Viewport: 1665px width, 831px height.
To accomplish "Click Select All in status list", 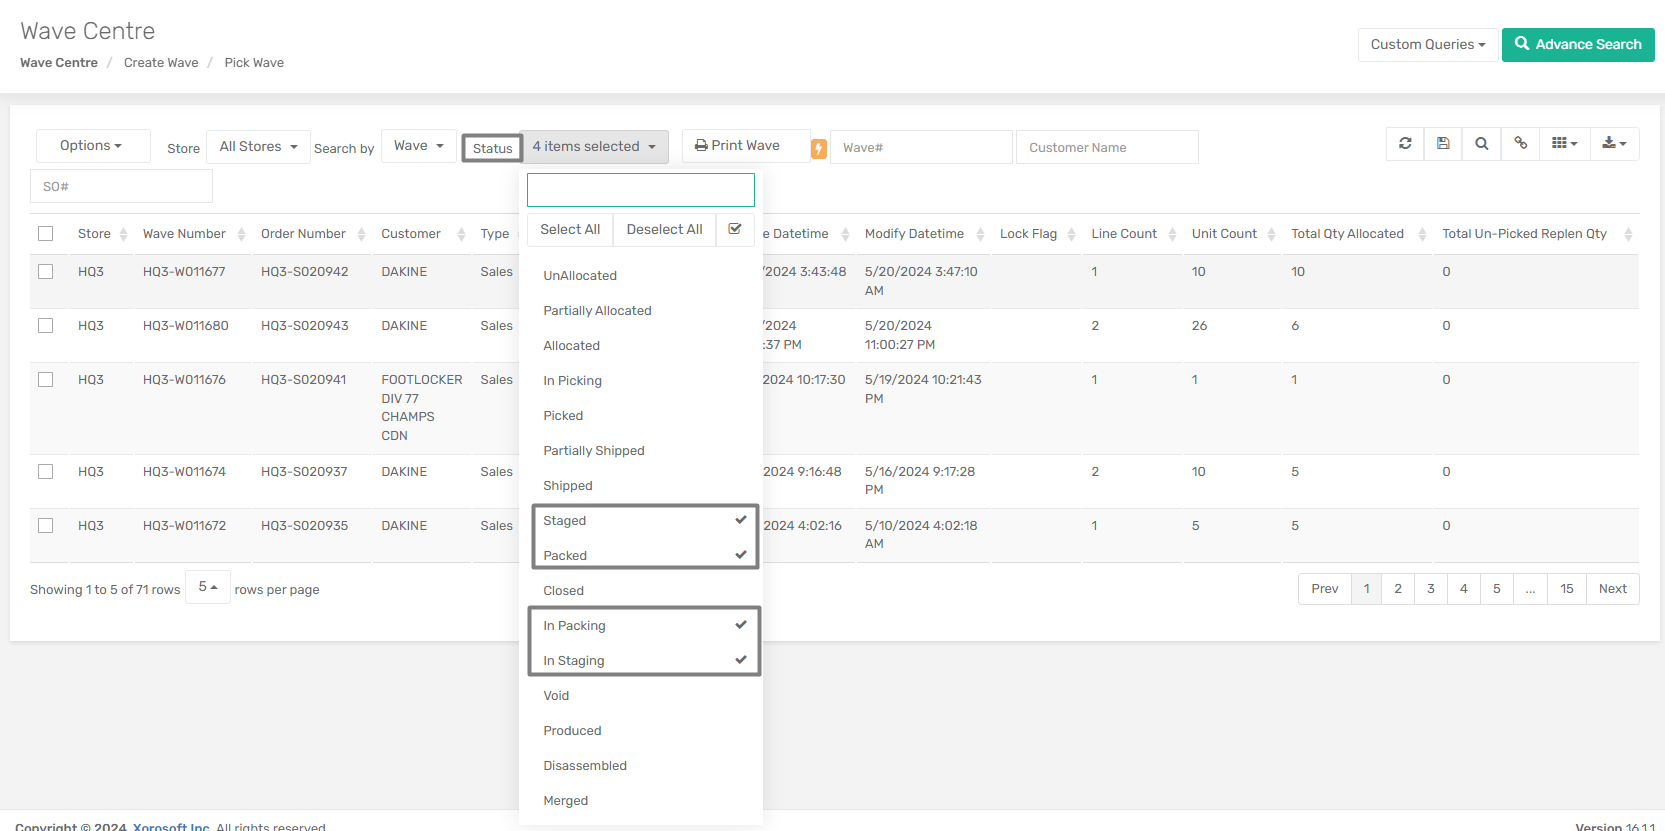I will pyautogui.click(x=570, y=229).
